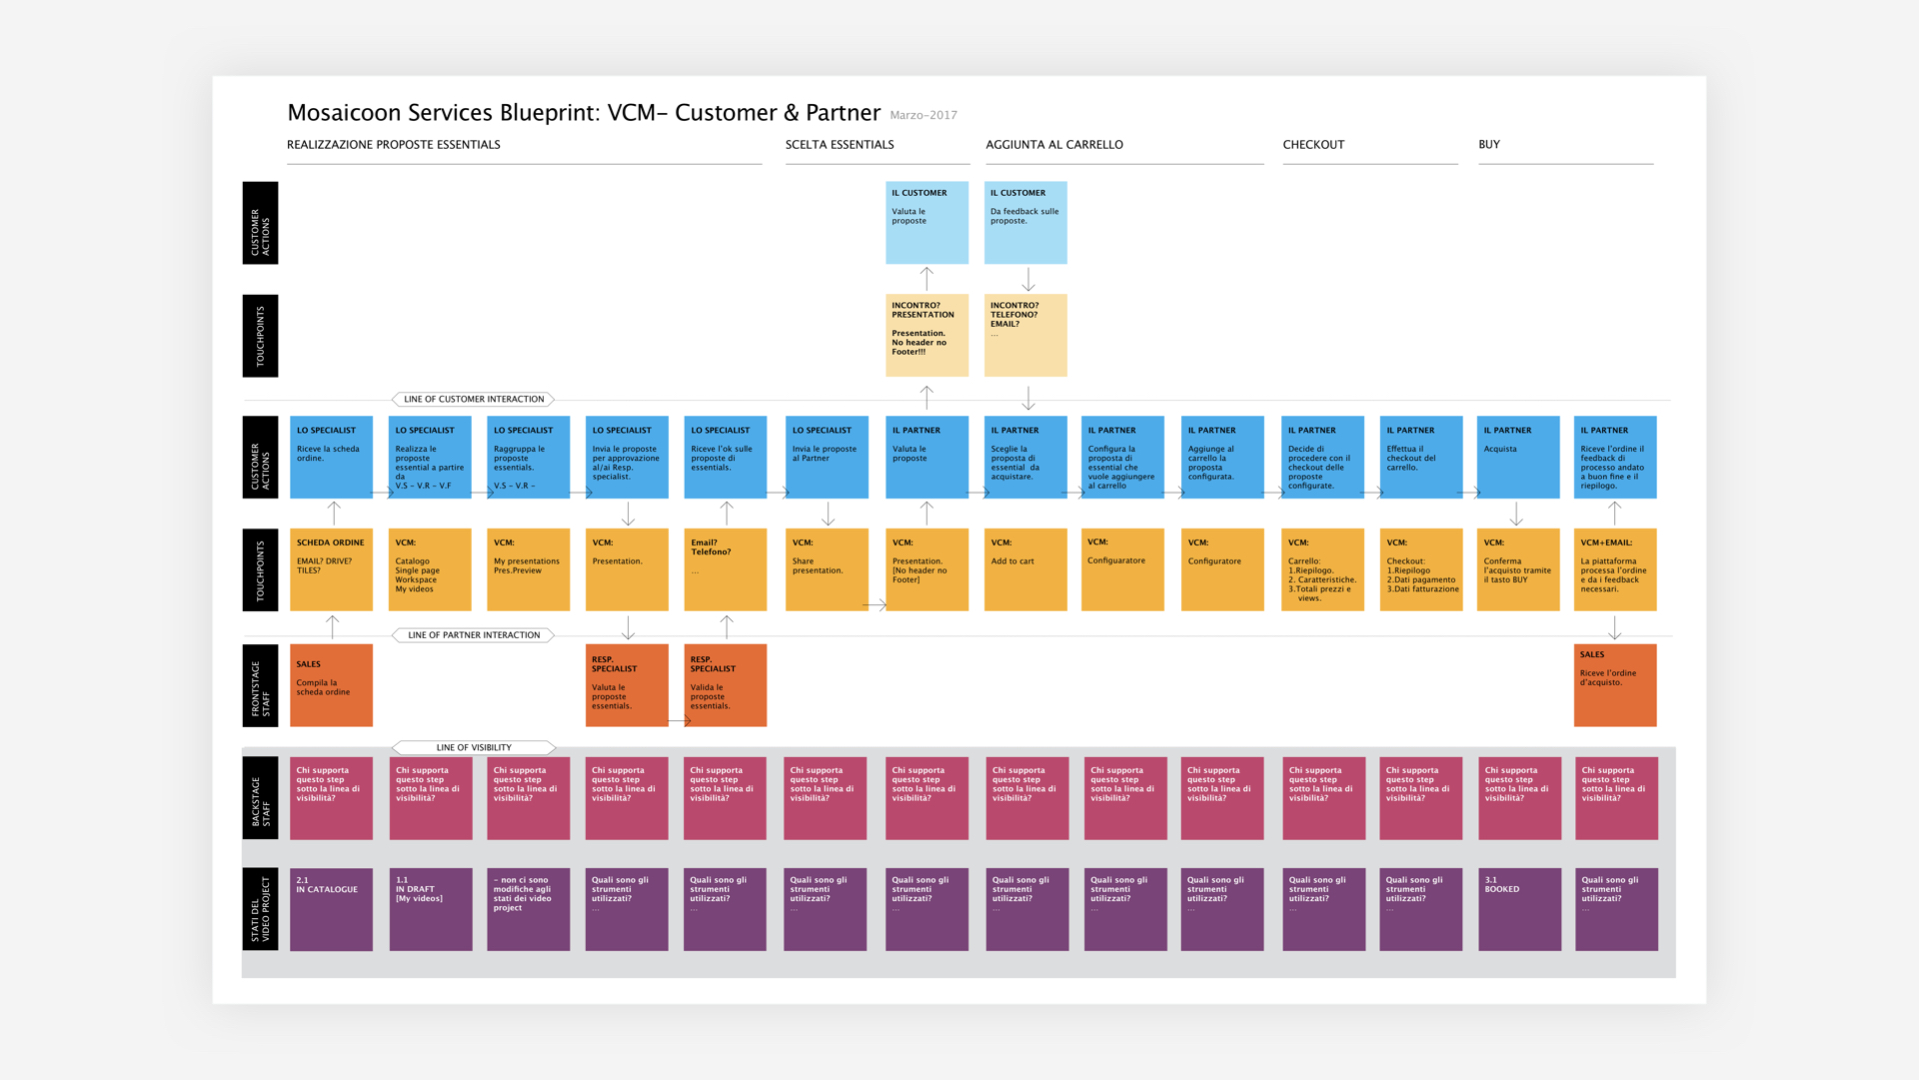1919x1080 pixels.
Task: Click the '1.1 IN DRAFT [My videos]' status card
Action: click(x=430, y=909)
